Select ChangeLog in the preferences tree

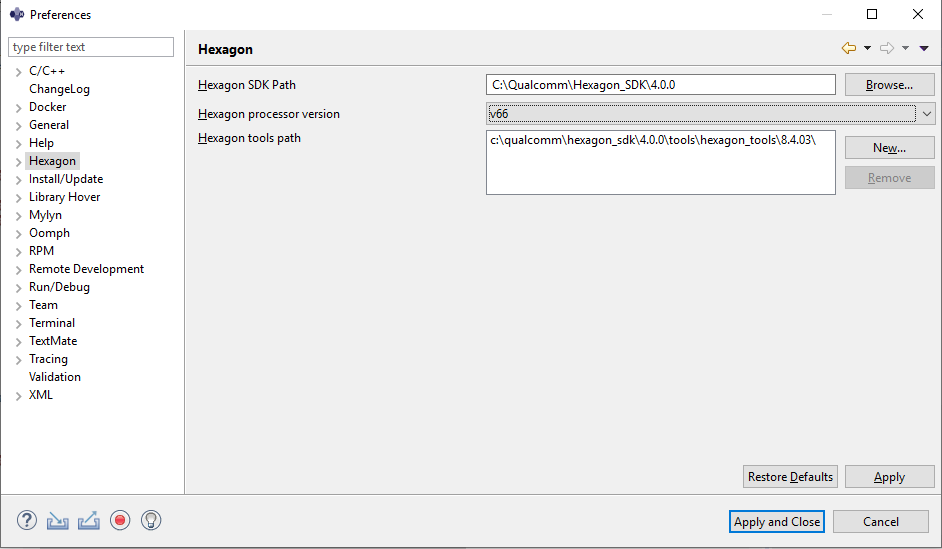point(59,89)
